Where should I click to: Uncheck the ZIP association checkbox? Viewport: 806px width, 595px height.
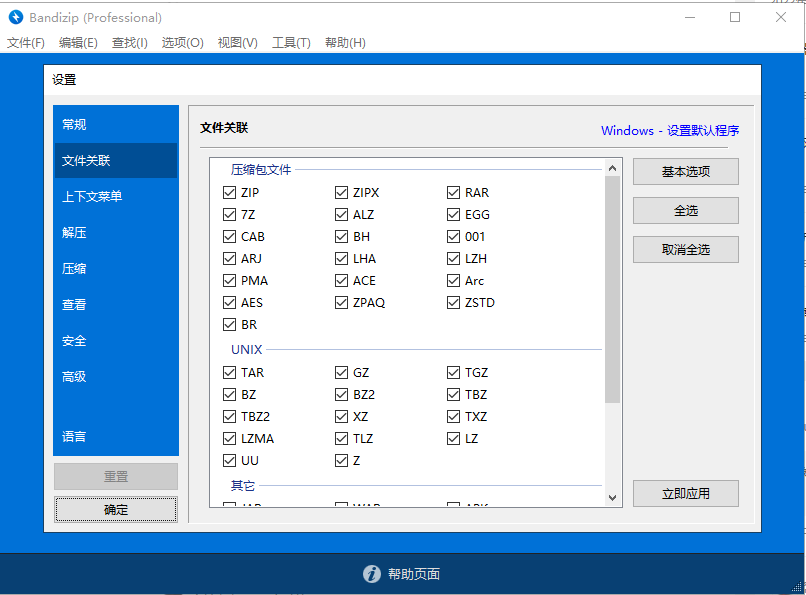point(229,193)
